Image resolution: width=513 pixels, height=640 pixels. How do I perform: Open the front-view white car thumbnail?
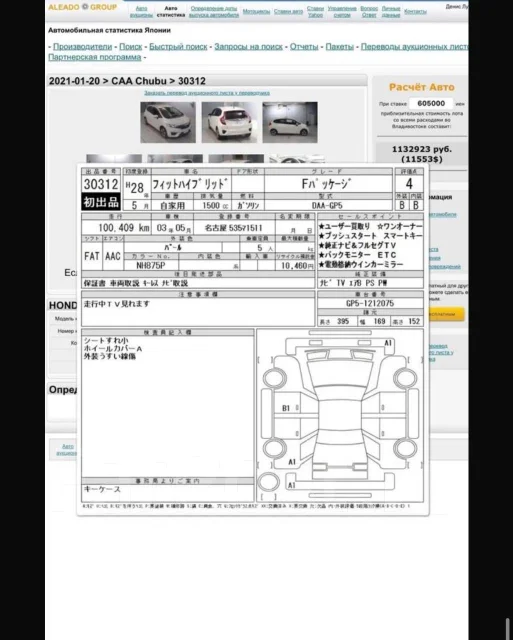pyautogui.click(x=168, y=122)
